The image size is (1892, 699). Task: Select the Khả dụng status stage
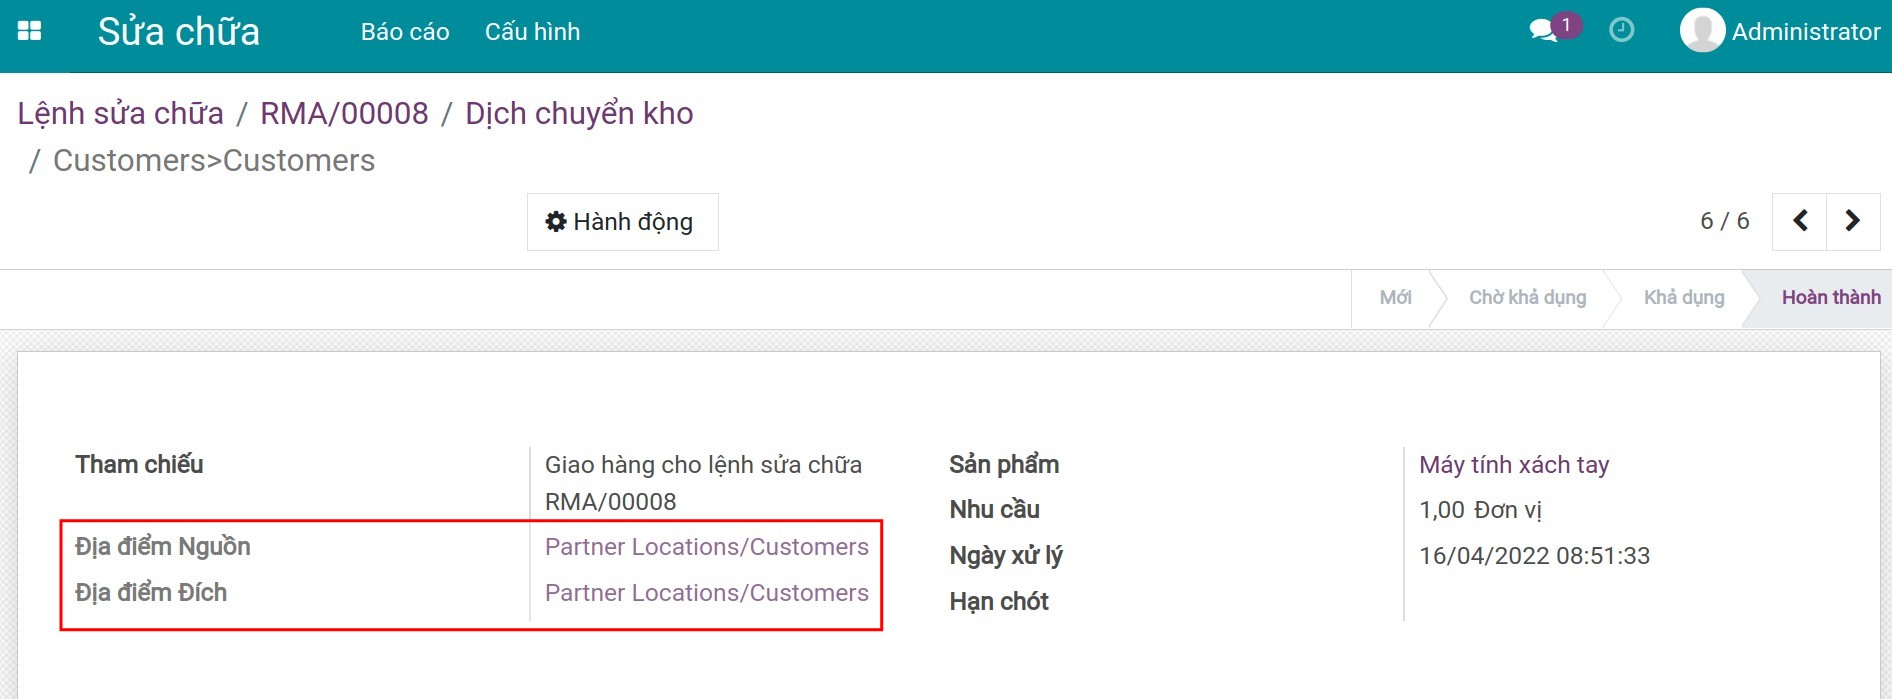pos(1684,297)
